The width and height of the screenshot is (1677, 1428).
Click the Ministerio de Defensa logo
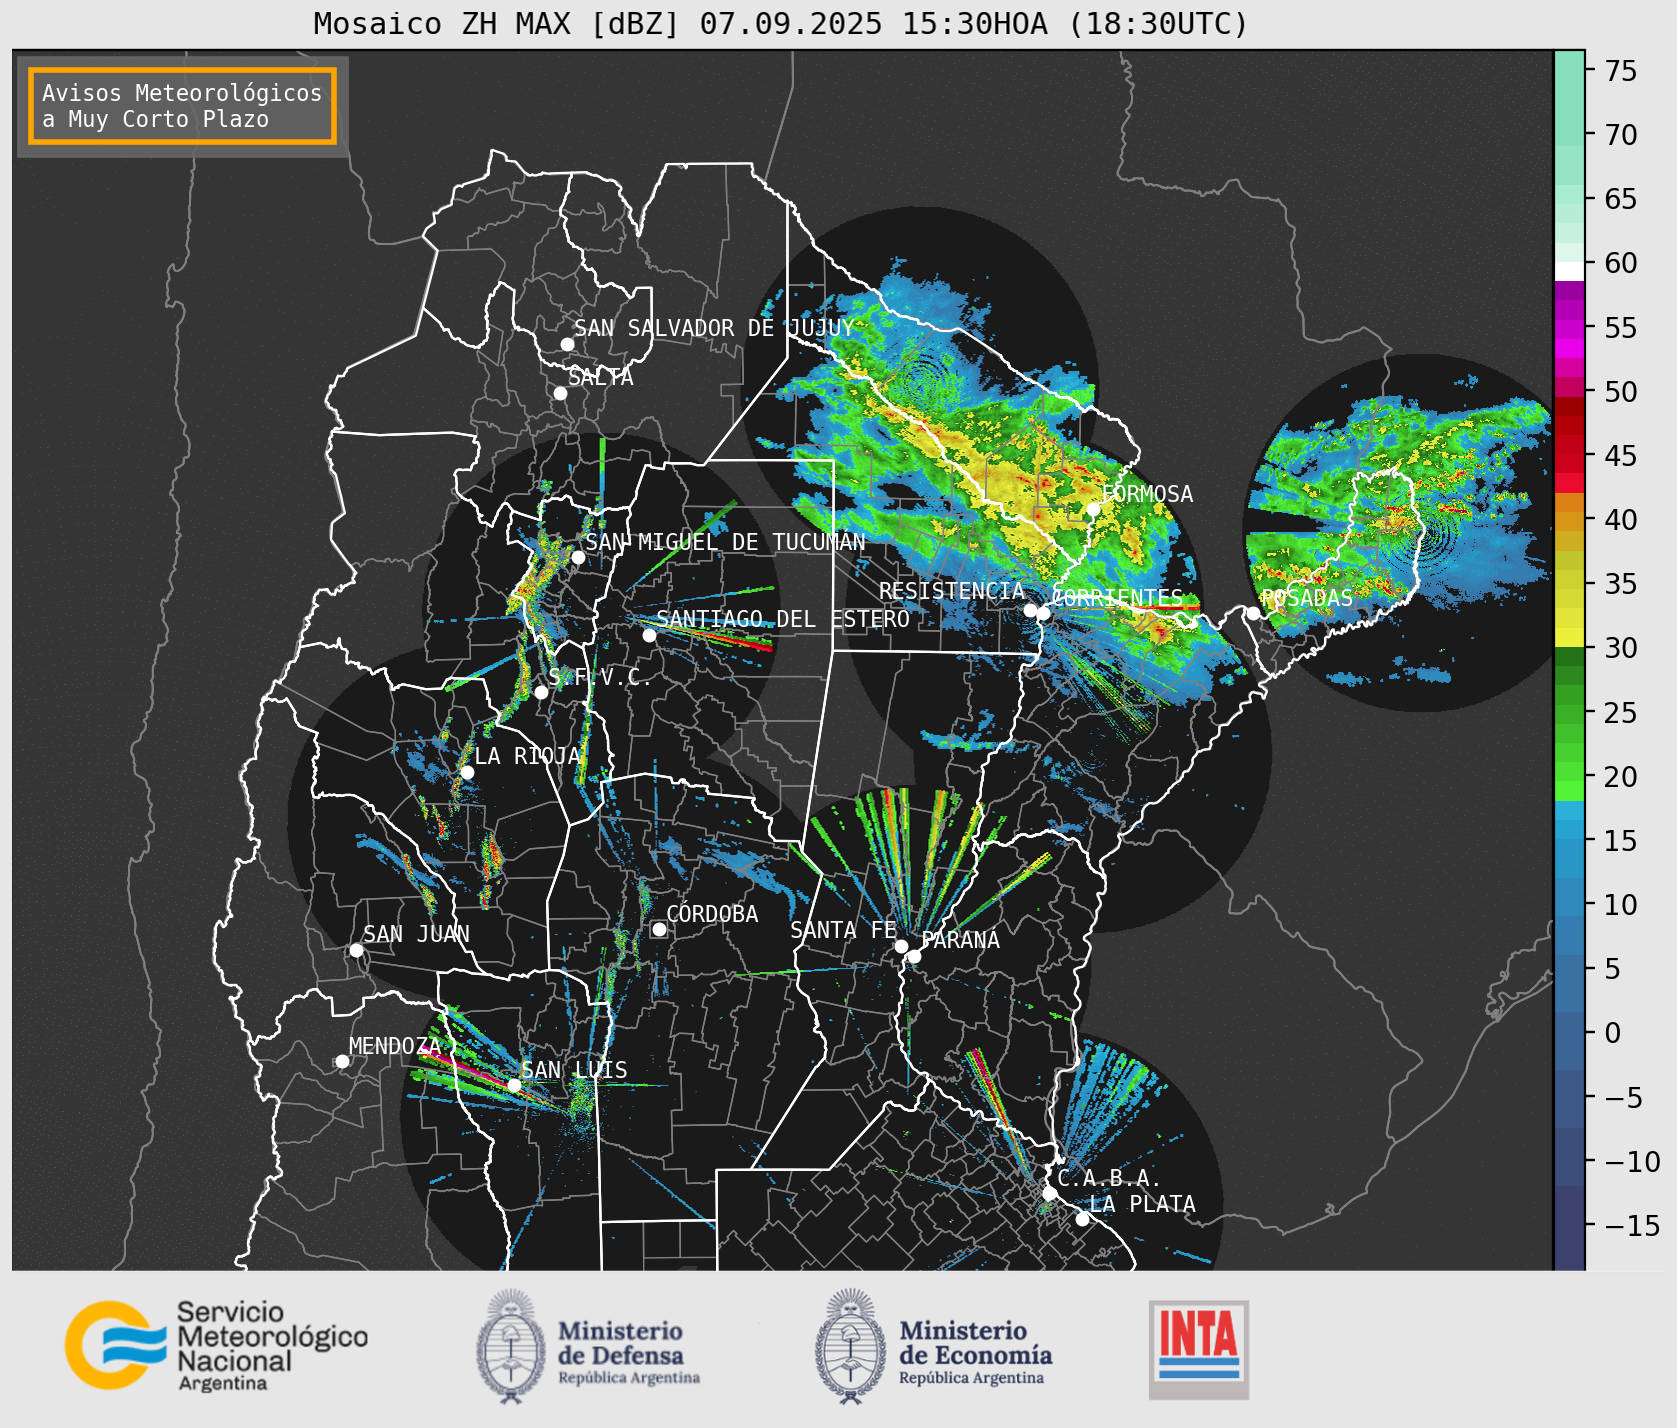[588, 1346]
